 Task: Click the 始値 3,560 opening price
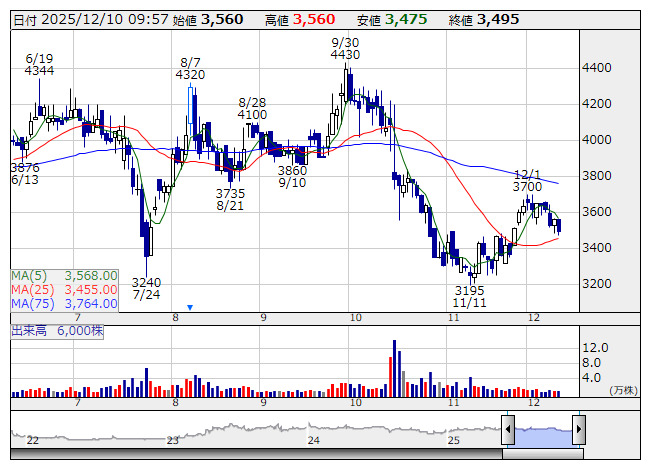pyautogui.click(x=208, y=20)
